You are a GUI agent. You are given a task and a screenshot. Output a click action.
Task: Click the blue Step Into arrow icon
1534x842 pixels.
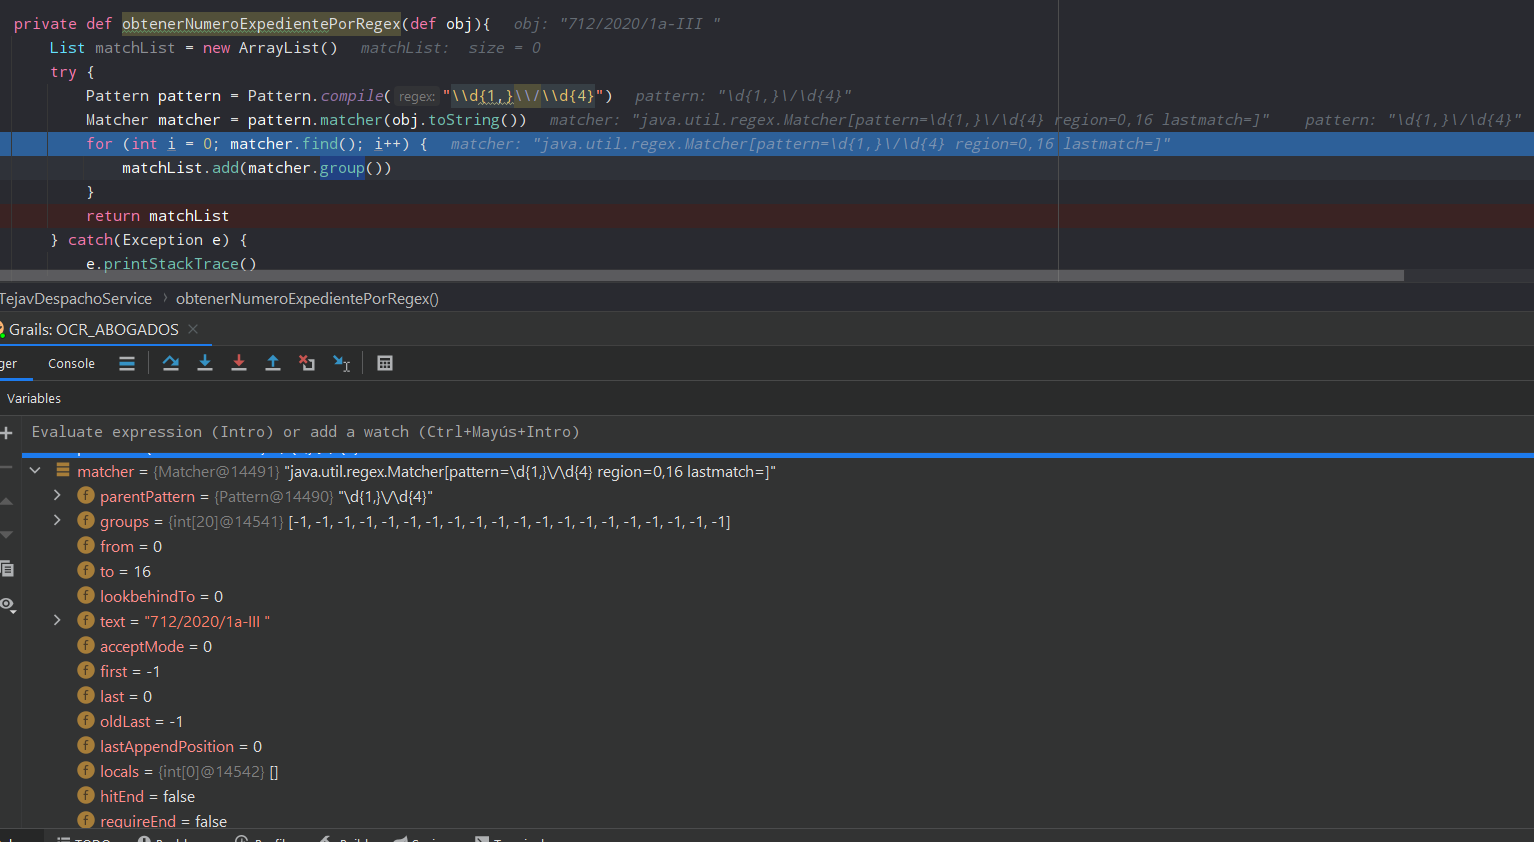[205, 363]
